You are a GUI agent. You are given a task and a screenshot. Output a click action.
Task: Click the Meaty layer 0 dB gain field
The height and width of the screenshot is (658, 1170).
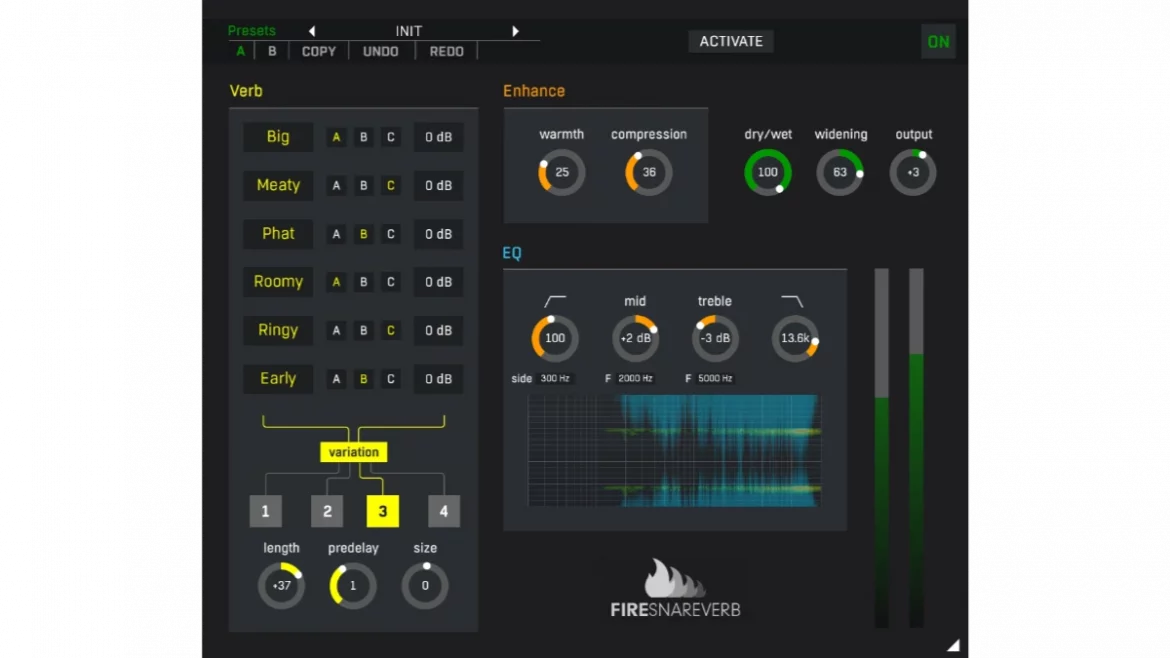[x=438, y=186]
